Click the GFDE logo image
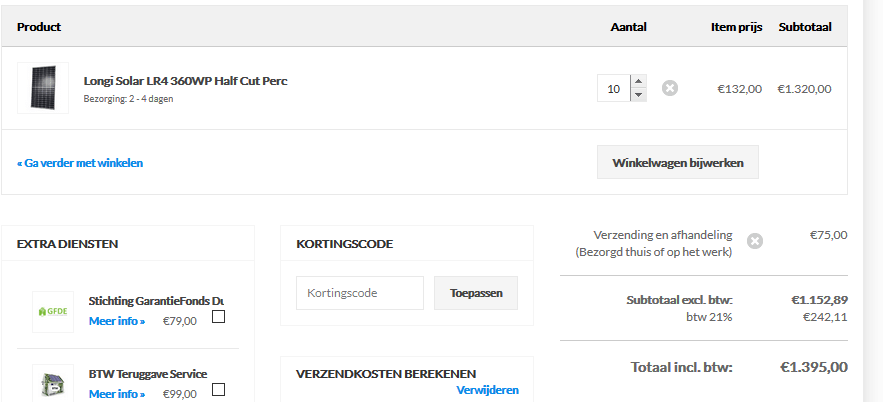 (x=53, y=312)
